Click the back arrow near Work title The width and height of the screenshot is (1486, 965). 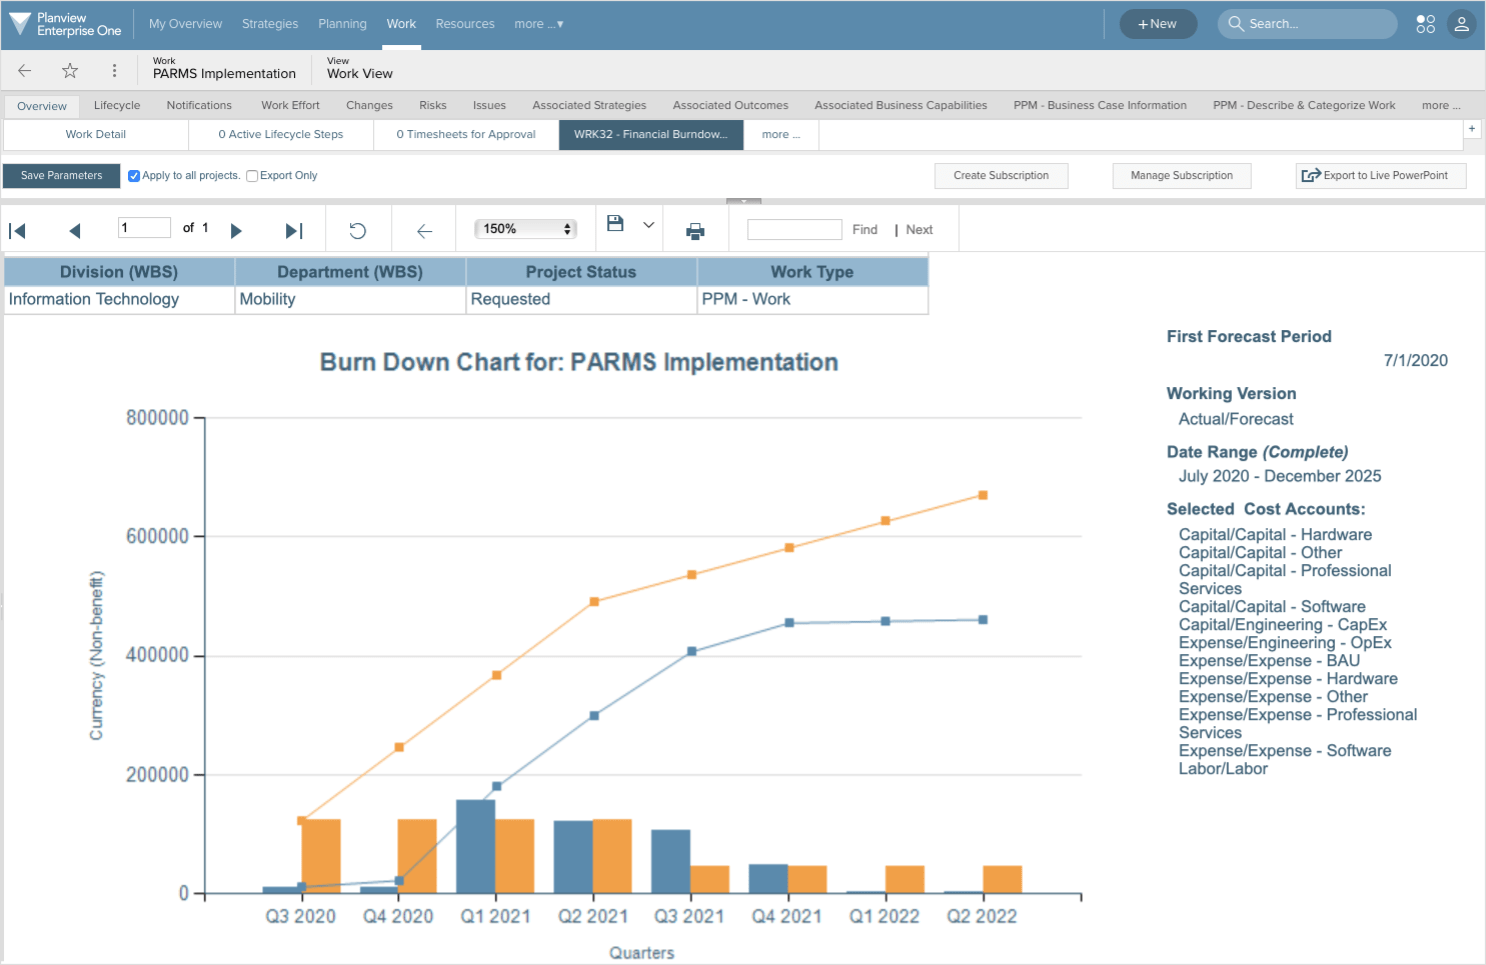25,70
